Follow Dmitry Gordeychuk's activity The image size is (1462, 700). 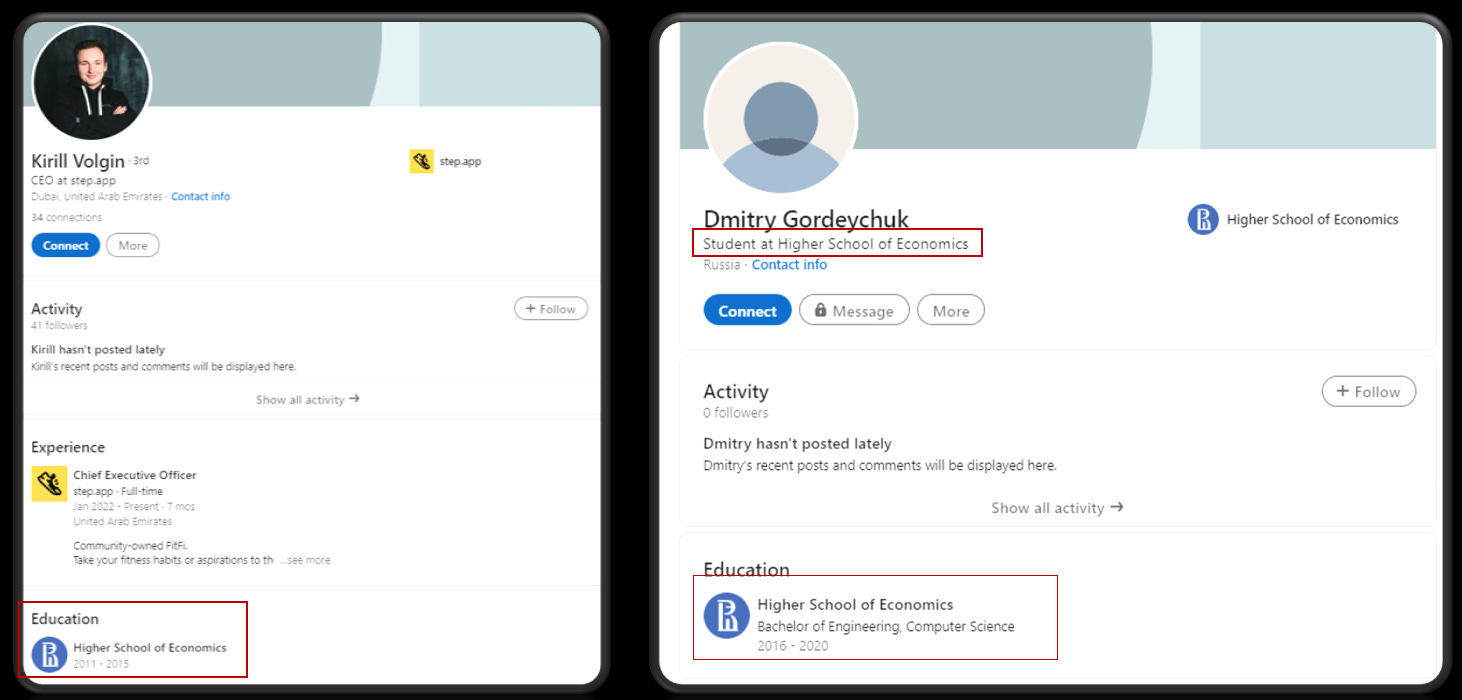tap(1369, 392)
